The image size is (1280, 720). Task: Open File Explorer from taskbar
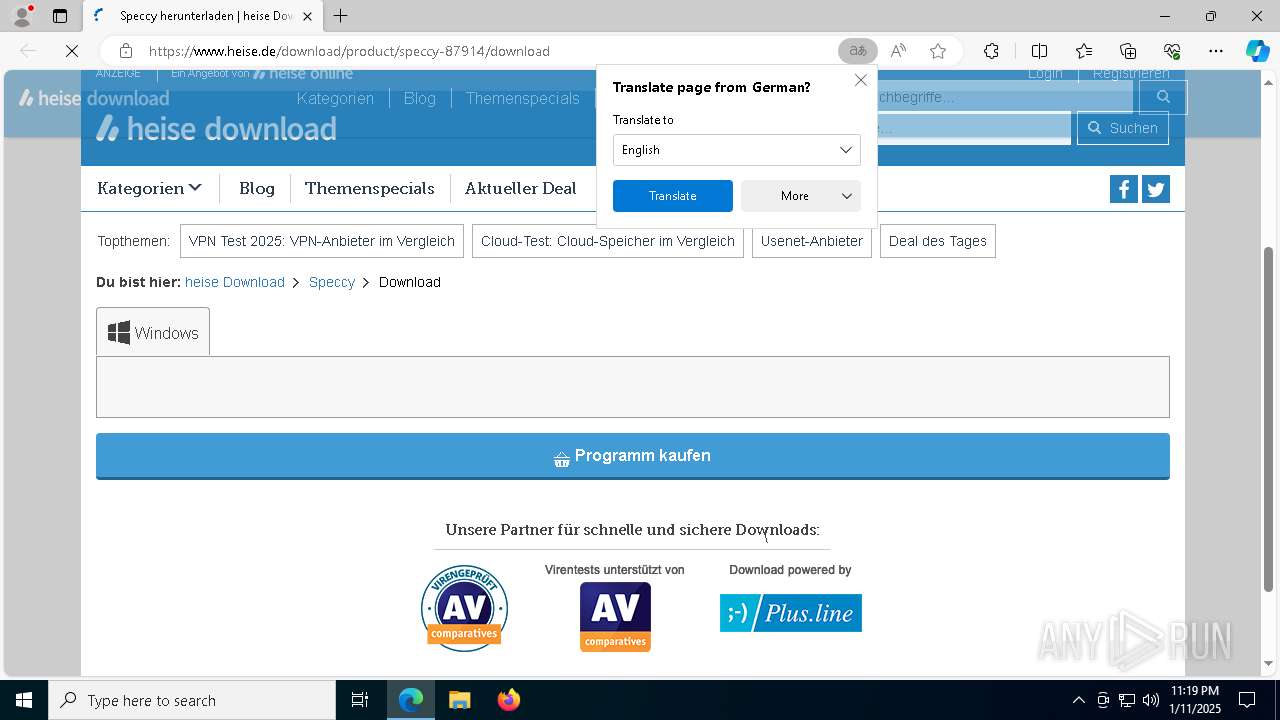459,700
